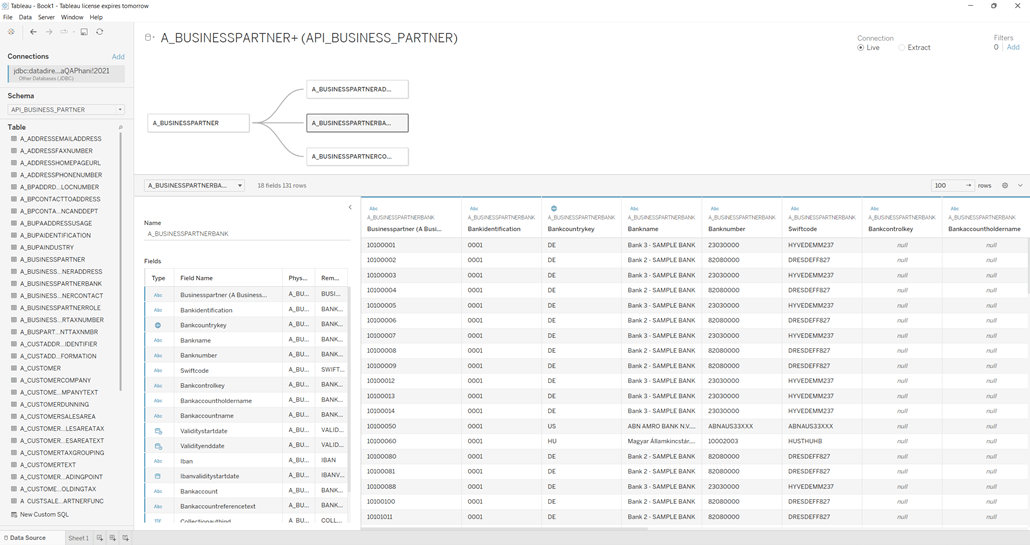This screenshot has height=545, width=1030.
Task: Click the Save icon in the toolbar
Action: click(x=84, y=32)
